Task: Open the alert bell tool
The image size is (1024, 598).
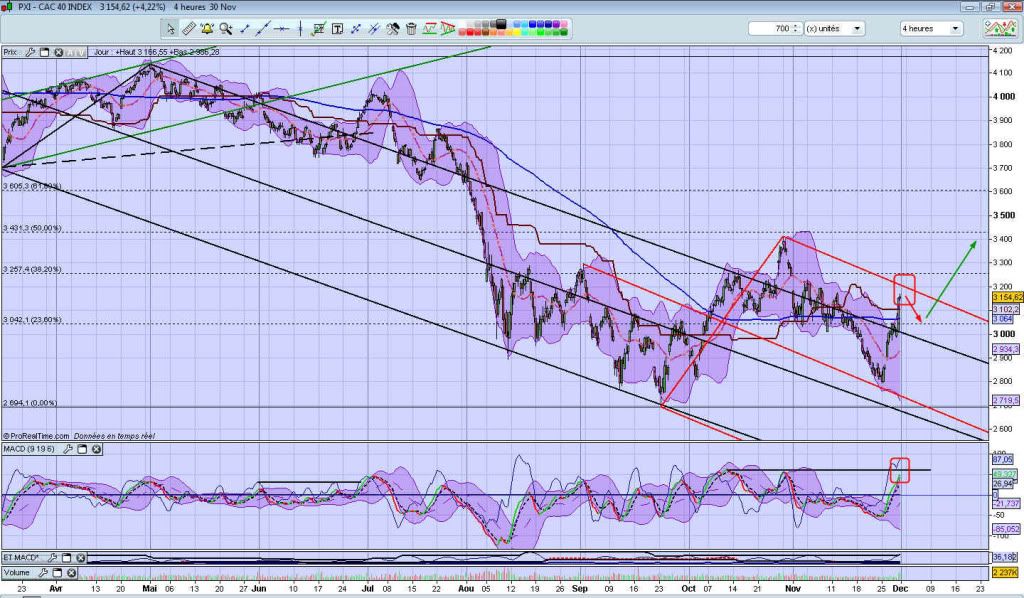Action: click(x=207, y=29)
